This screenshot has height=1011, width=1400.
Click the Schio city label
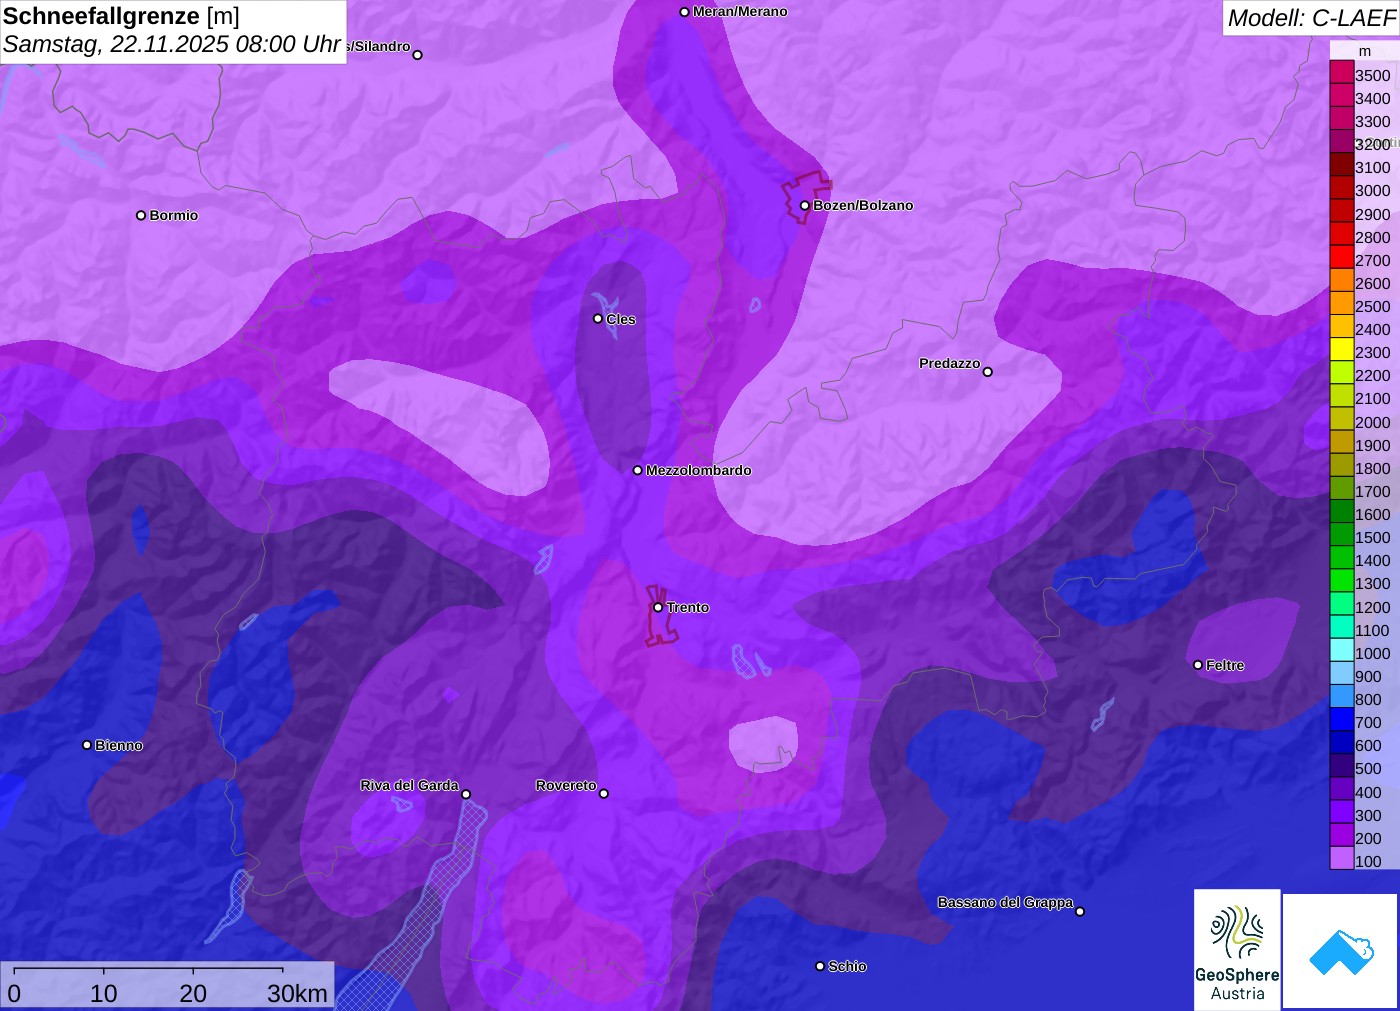(x=847, y=966)
